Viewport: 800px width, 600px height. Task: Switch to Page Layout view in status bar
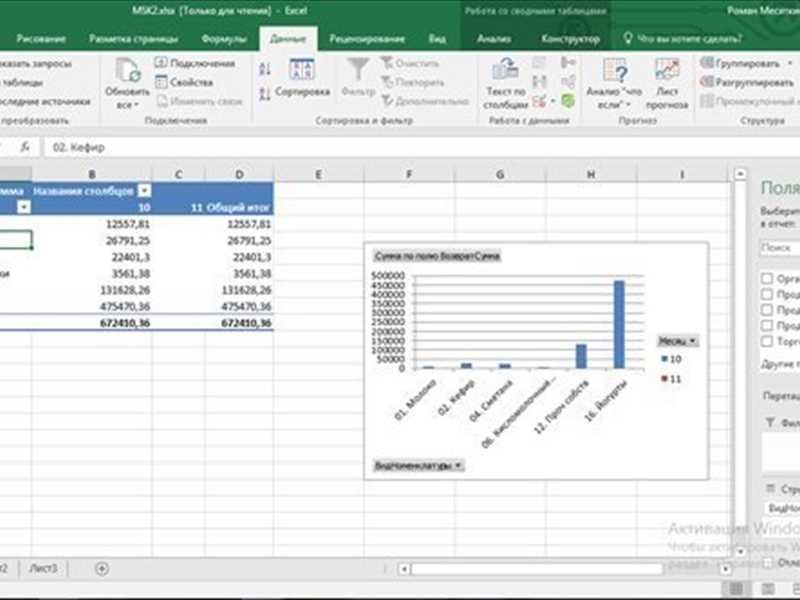tap(768, 589)
